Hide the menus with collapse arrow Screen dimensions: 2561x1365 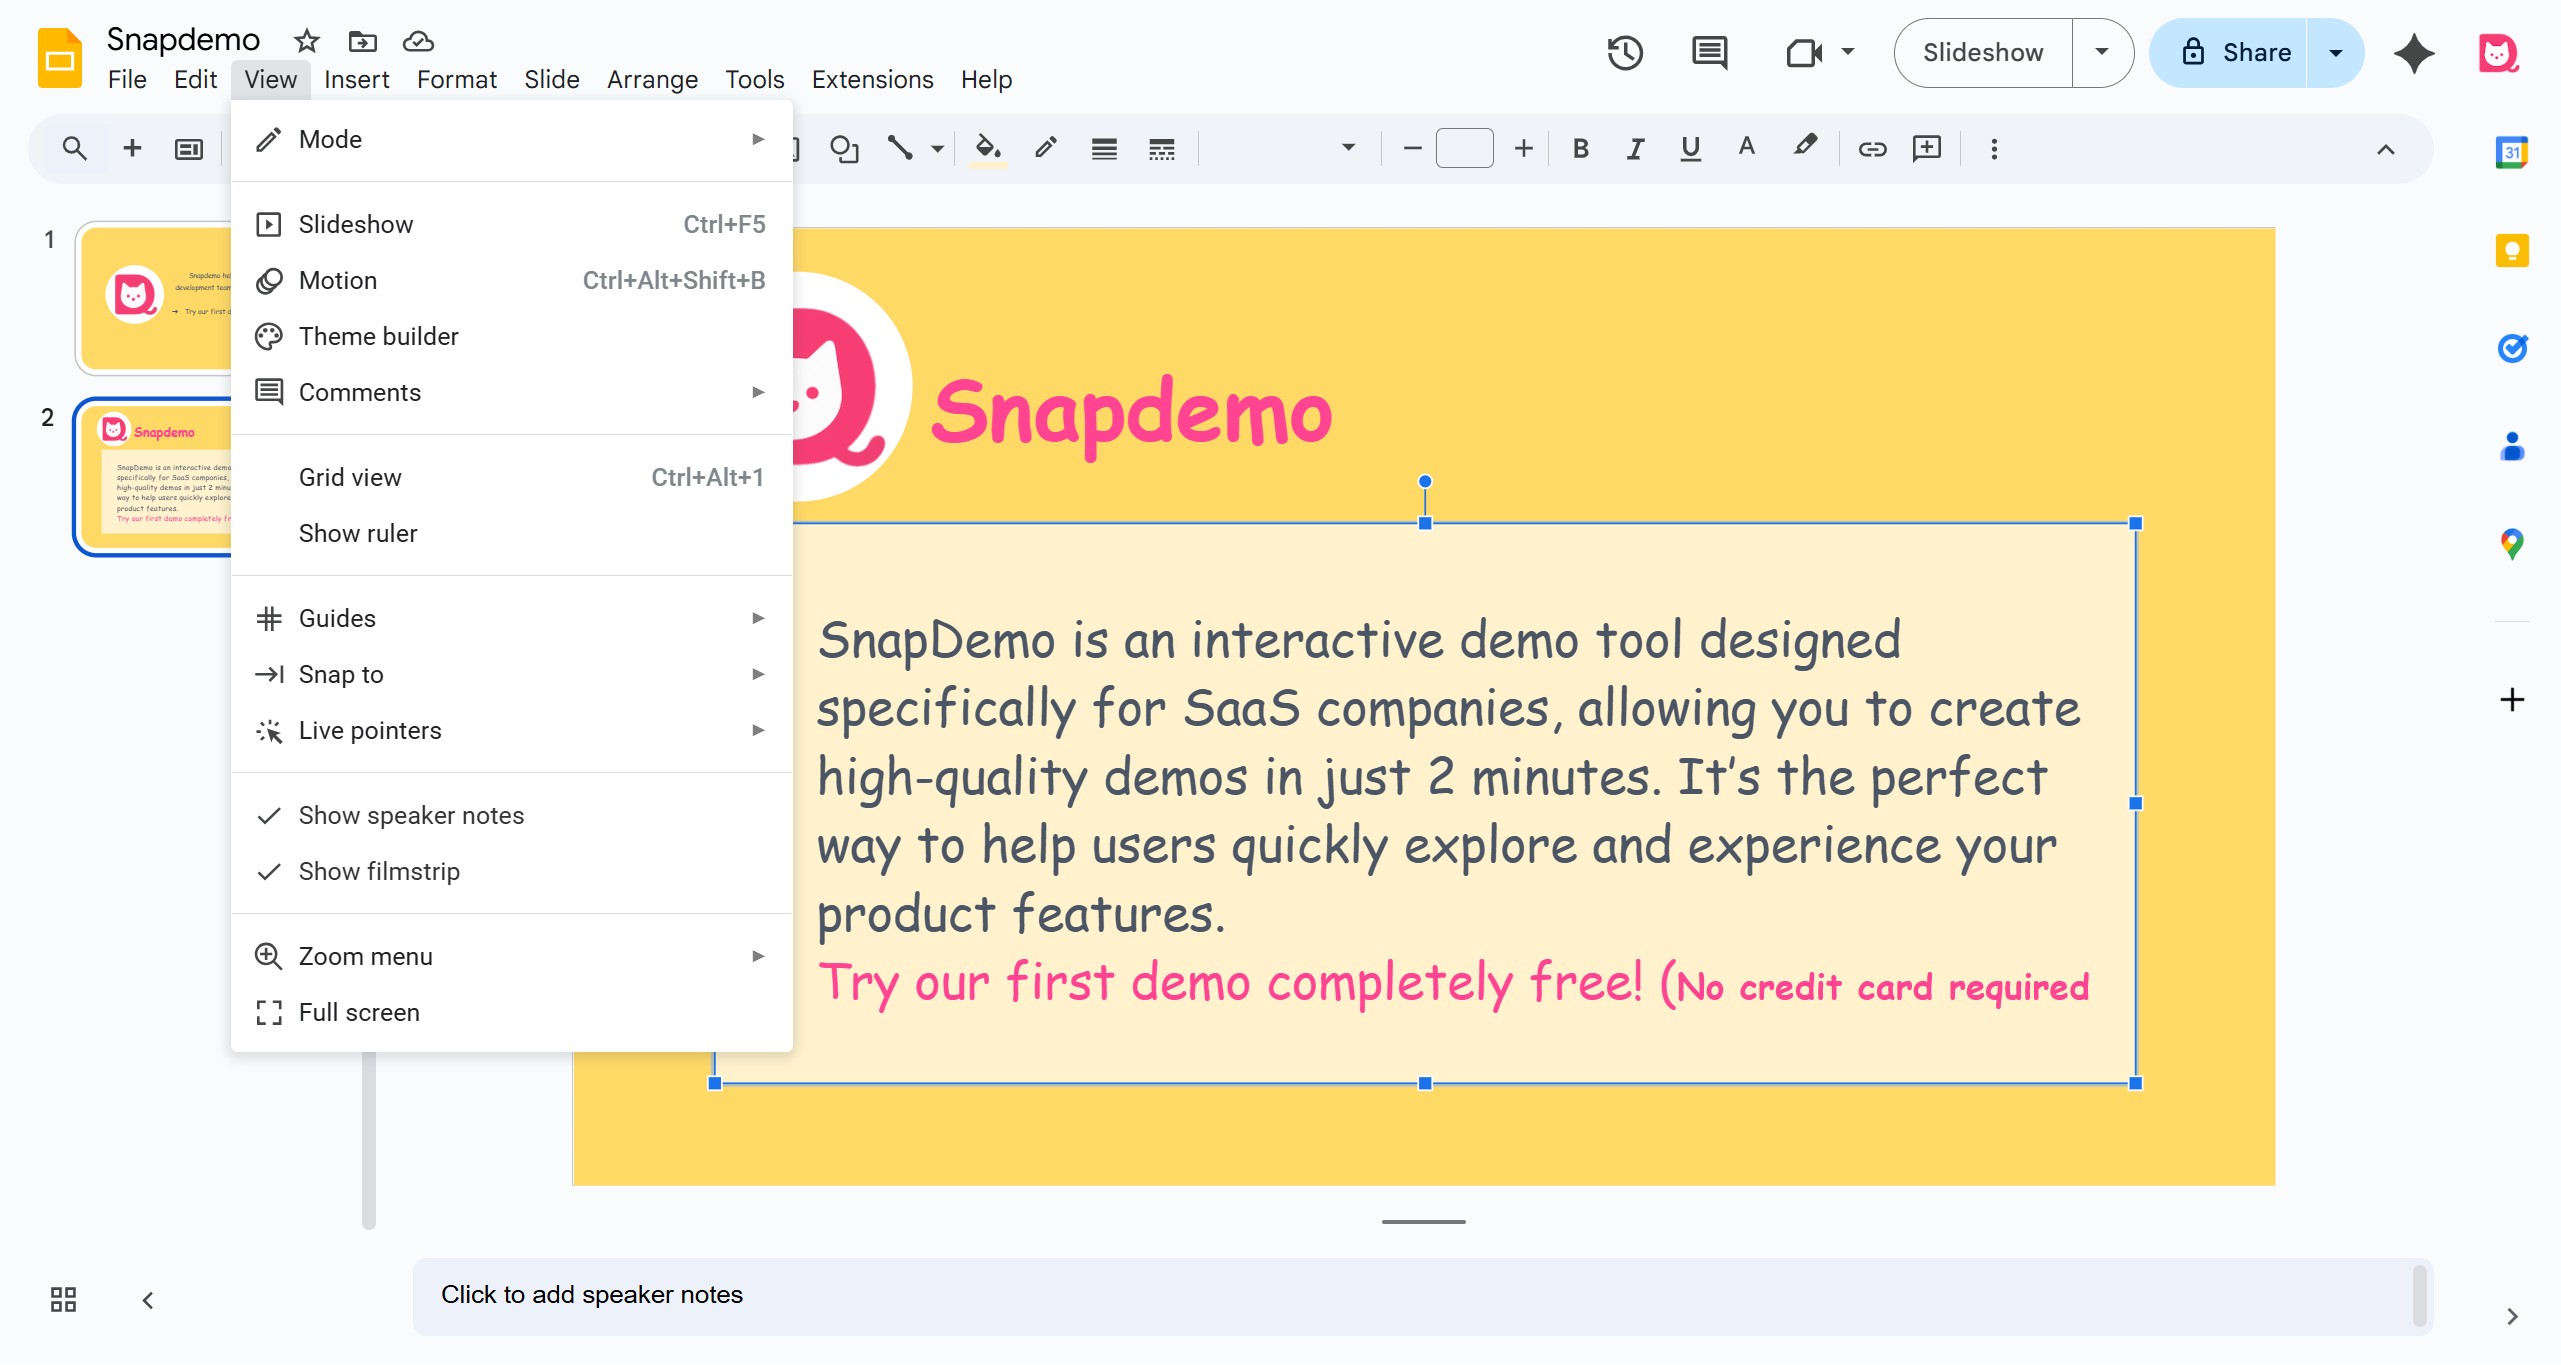point(2385,149)
